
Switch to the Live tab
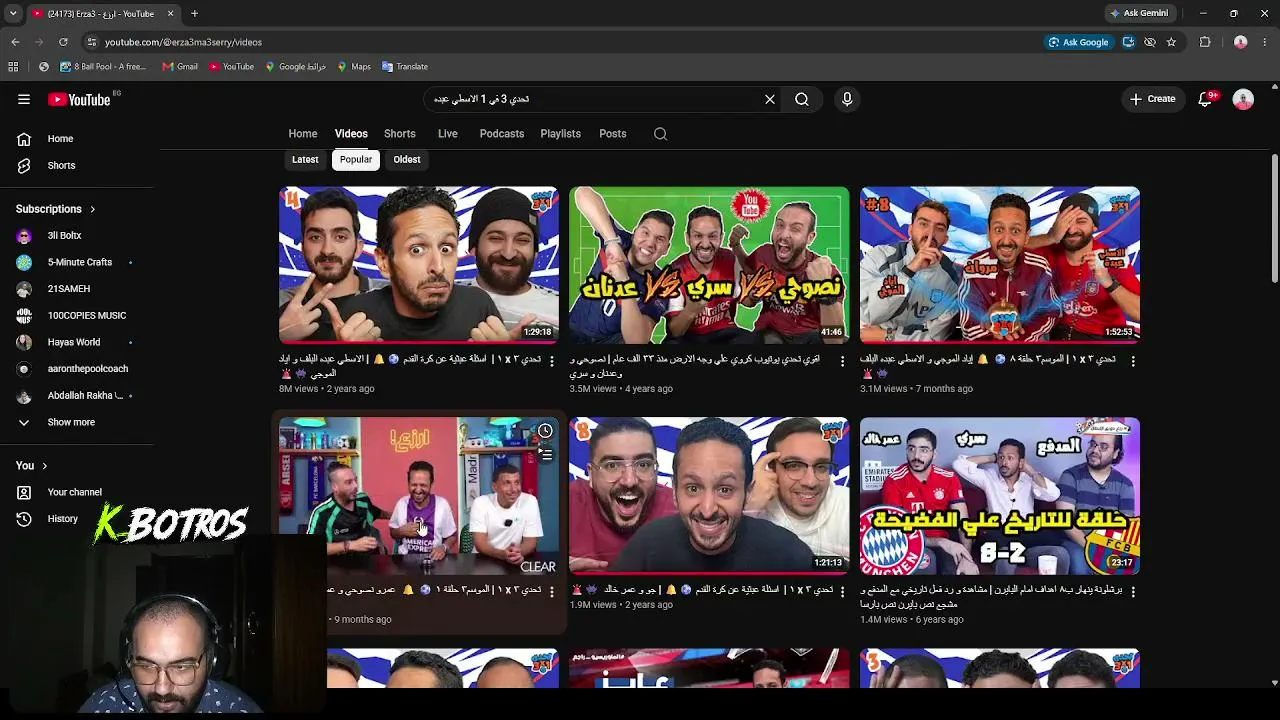tap(448, 134)
